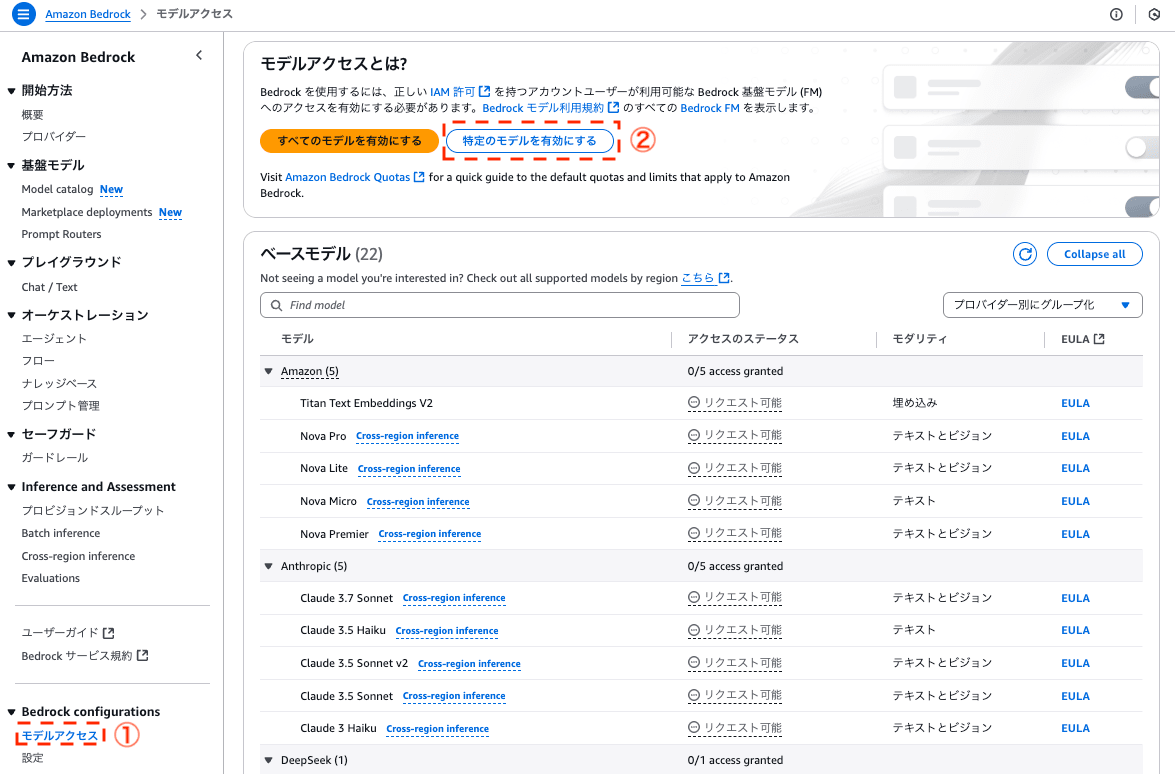Click the status icon for Titan Text Embeddings V2
Screen dimensions: 1175x774
click(694, 403)
